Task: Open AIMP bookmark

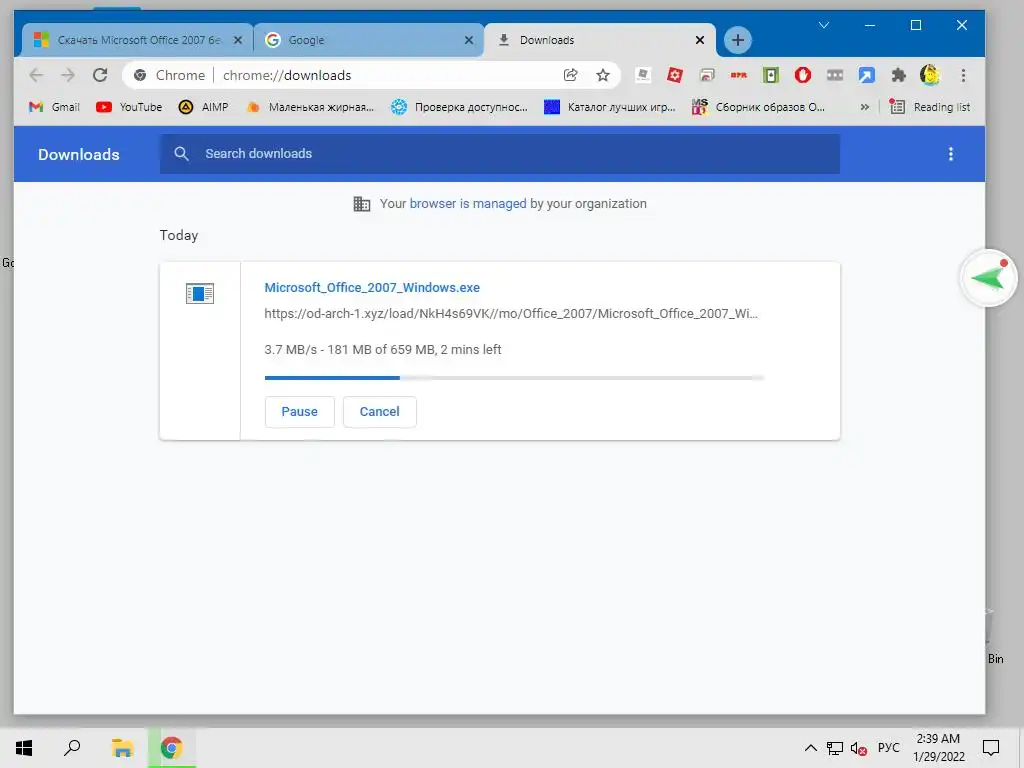Action: click(x=204, y=107)
